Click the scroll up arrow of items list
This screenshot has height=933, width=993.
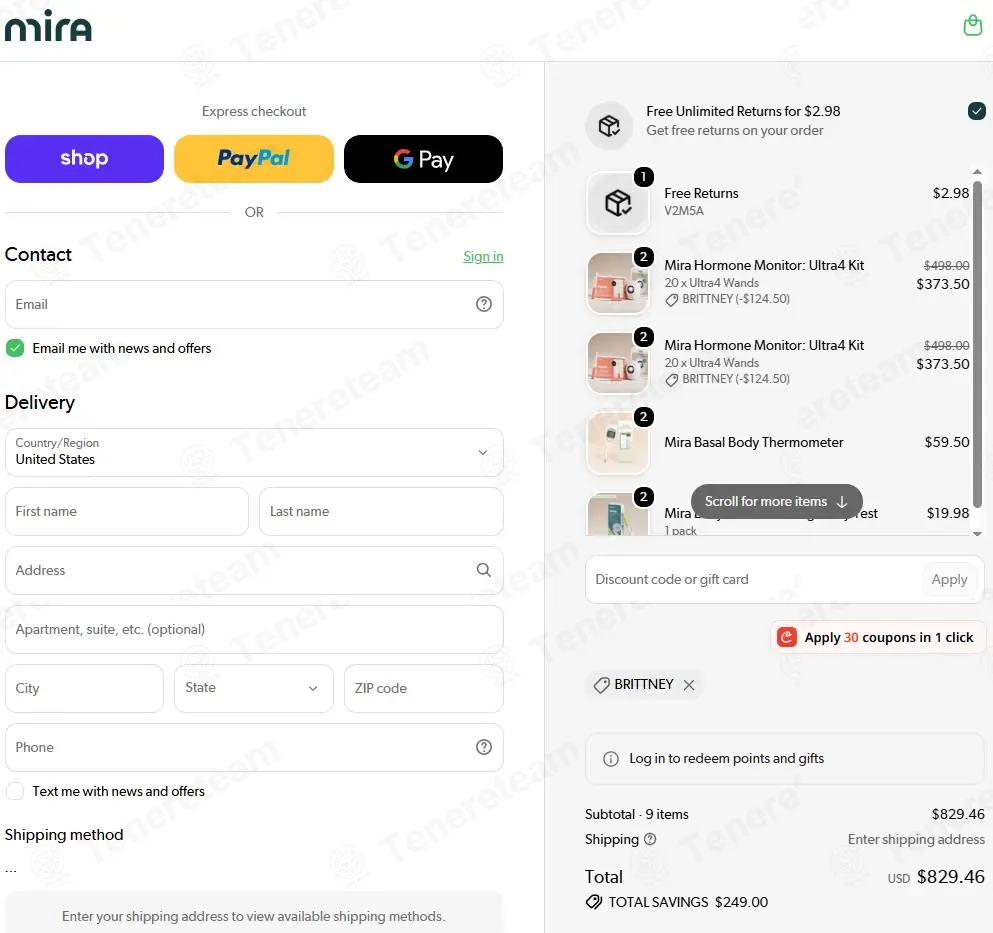tap(977, 172)
